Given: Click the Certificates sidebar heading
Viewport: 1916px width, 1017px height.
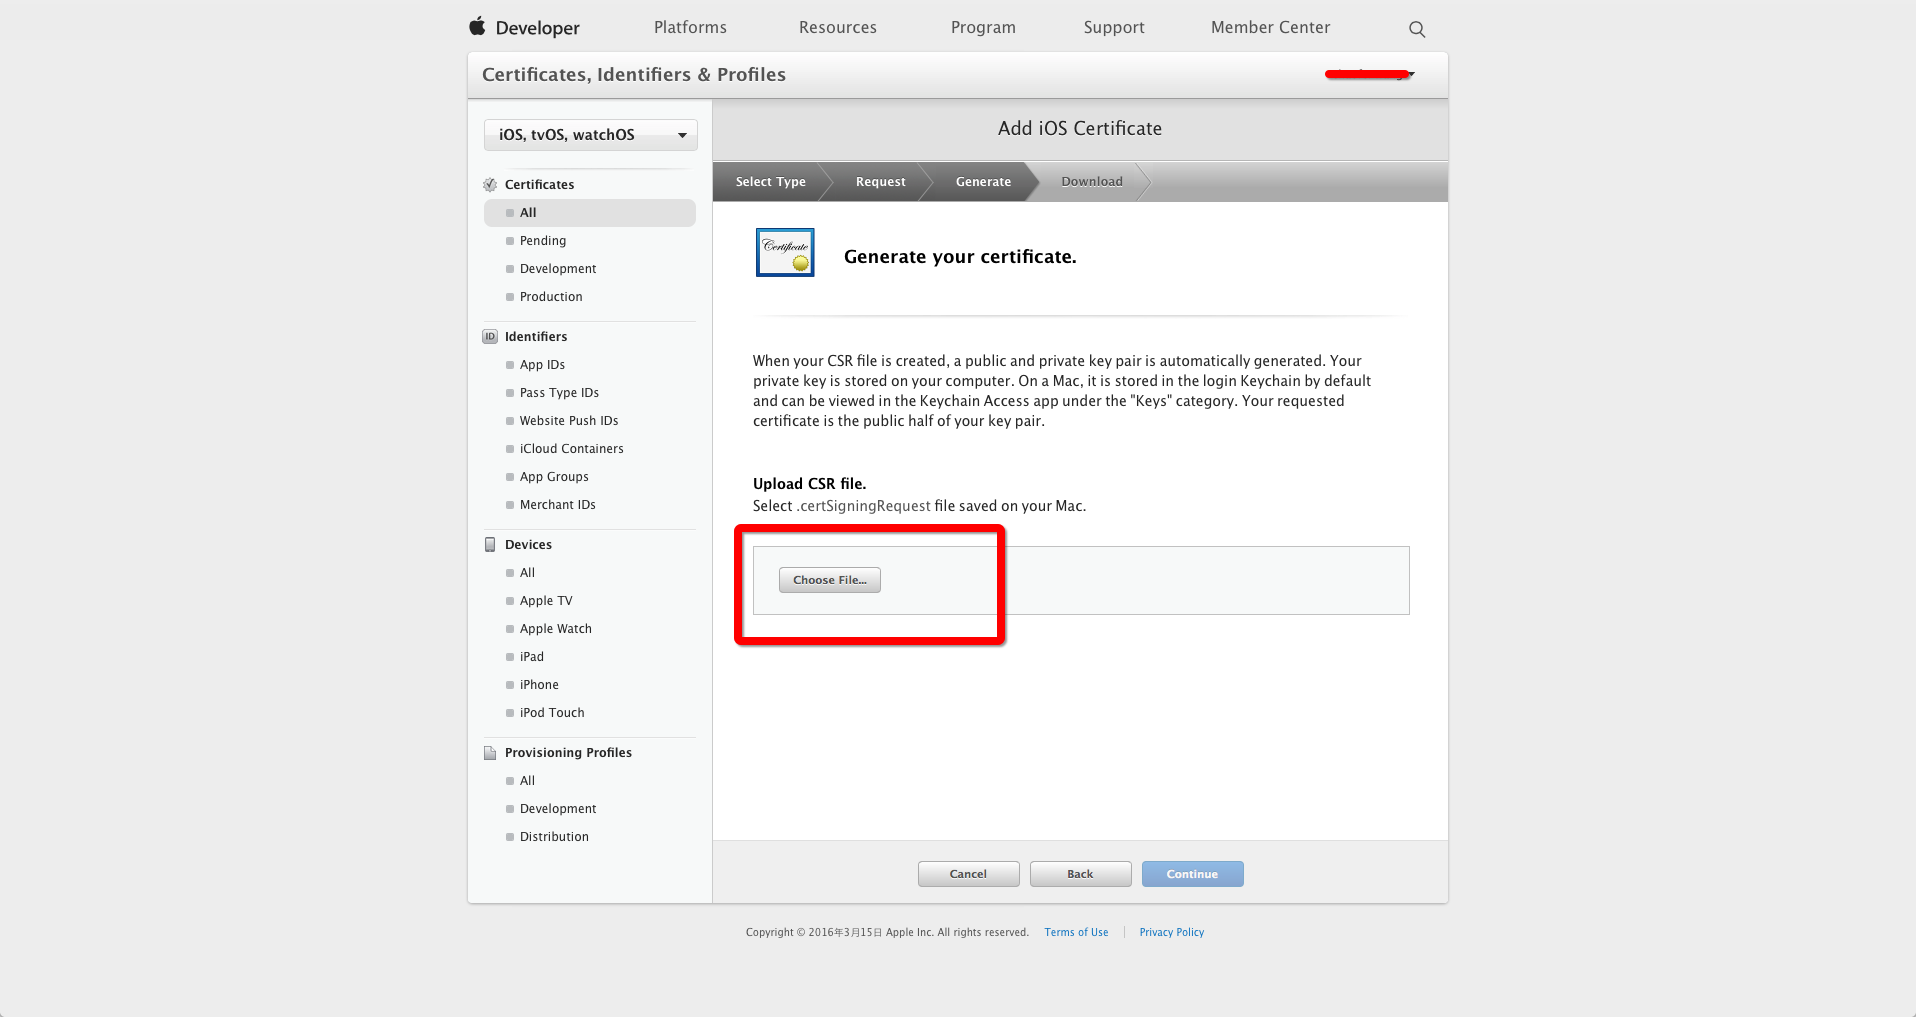Looking at the screenshot, I should [x=539, y=185].
